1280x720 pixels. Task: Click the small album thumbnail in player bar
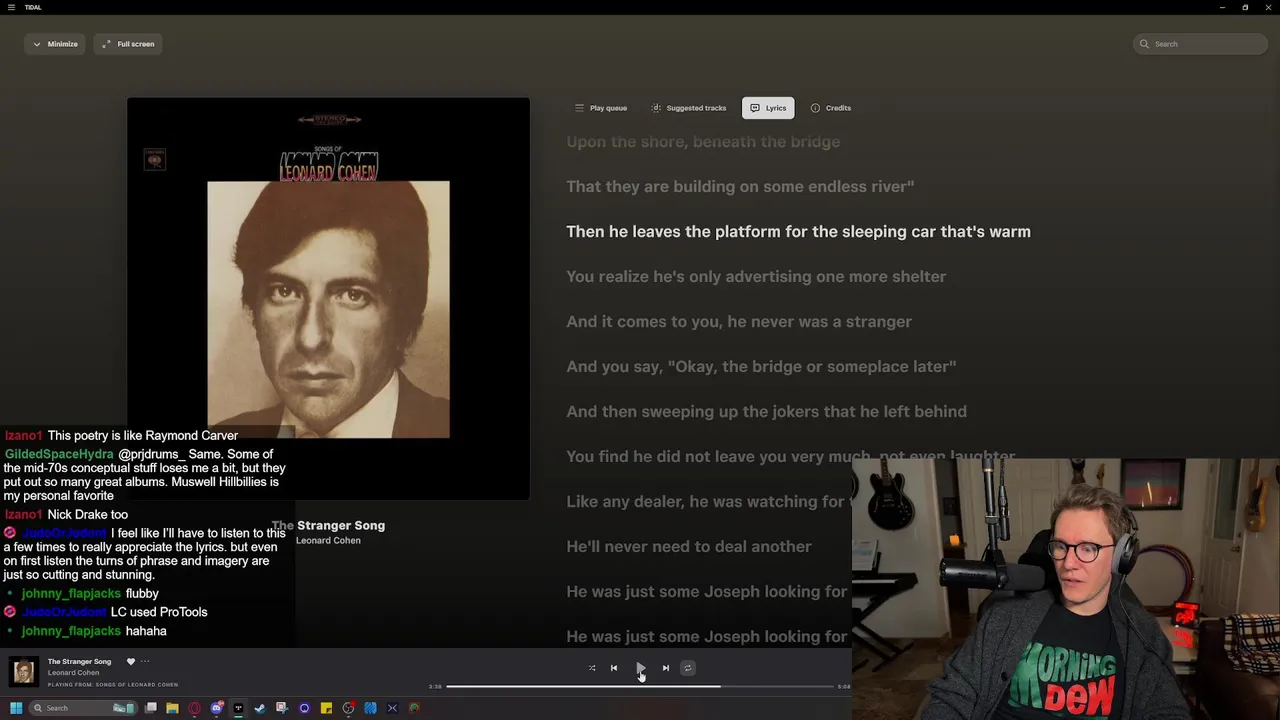pyautogui.click(x=23, y=671)
